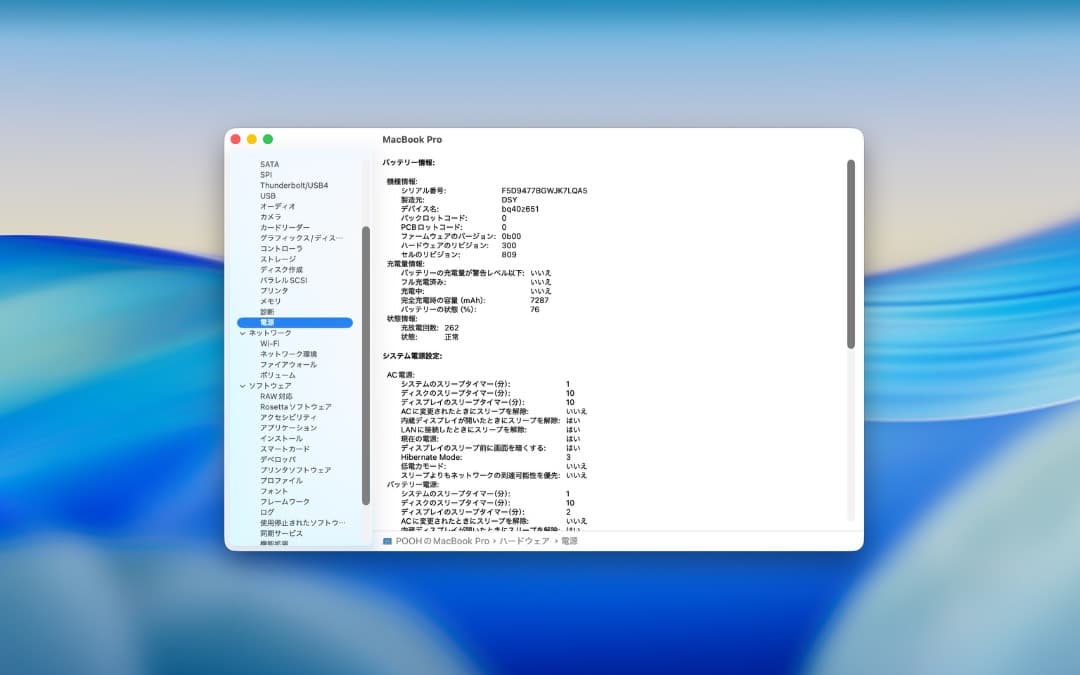Click the condition value 正常
Screen dimensions: 1080x675
451,338
